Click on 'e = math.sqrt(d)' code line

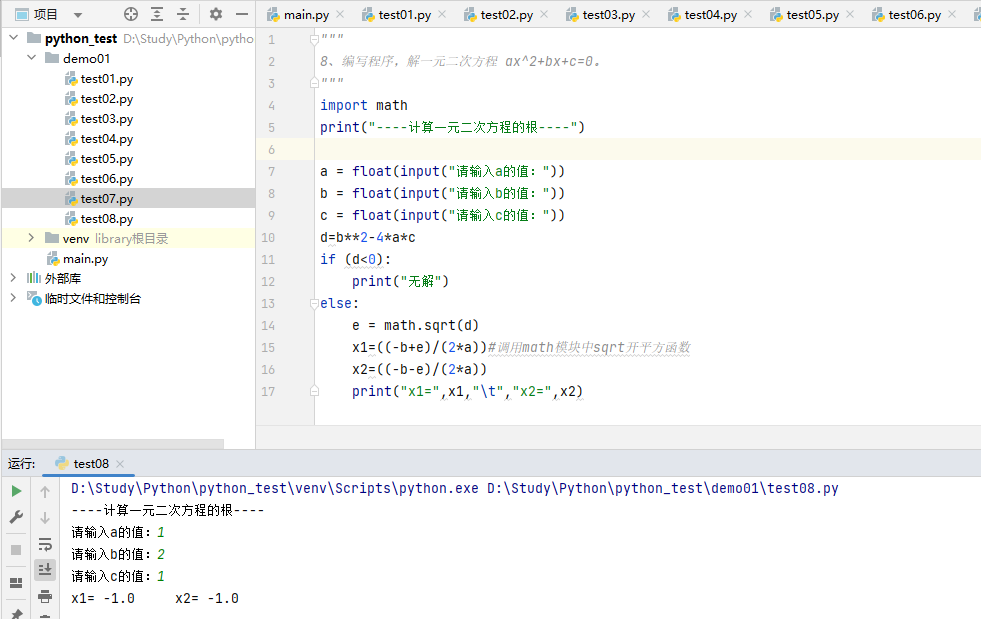(415, 325)
